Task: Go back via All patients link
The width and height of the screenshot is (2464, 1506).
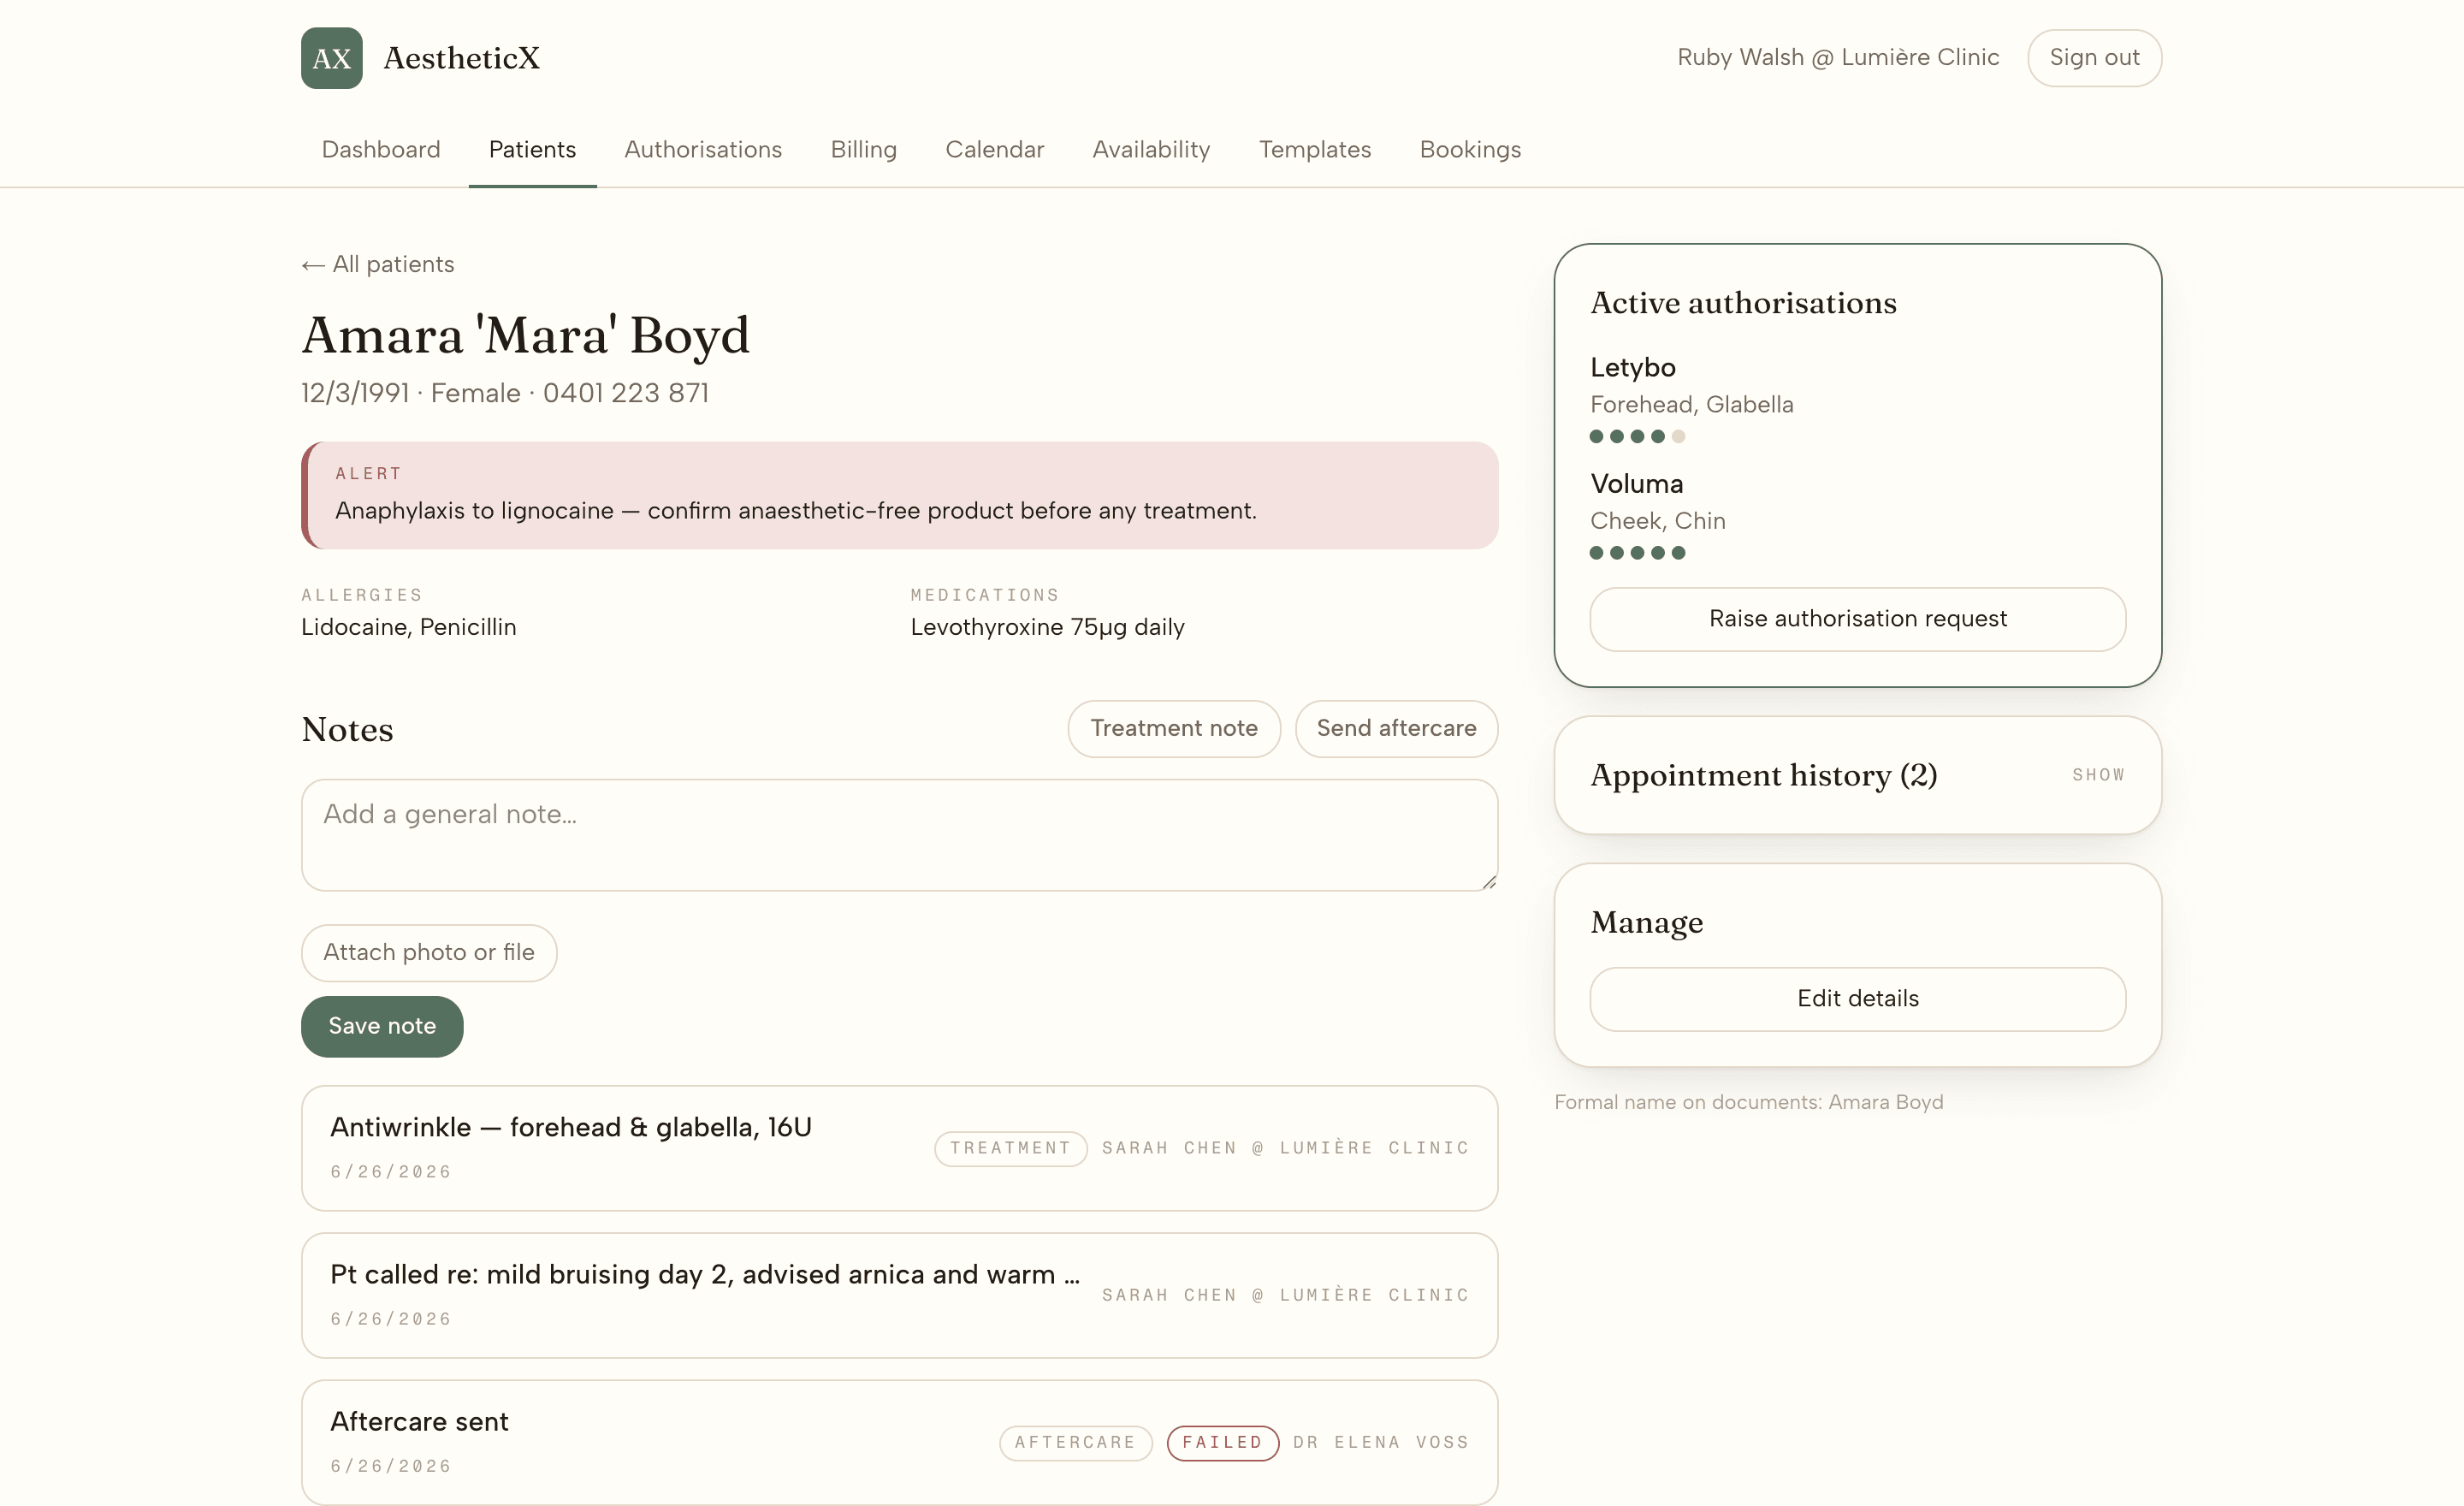Action: [x=378, y=264]
